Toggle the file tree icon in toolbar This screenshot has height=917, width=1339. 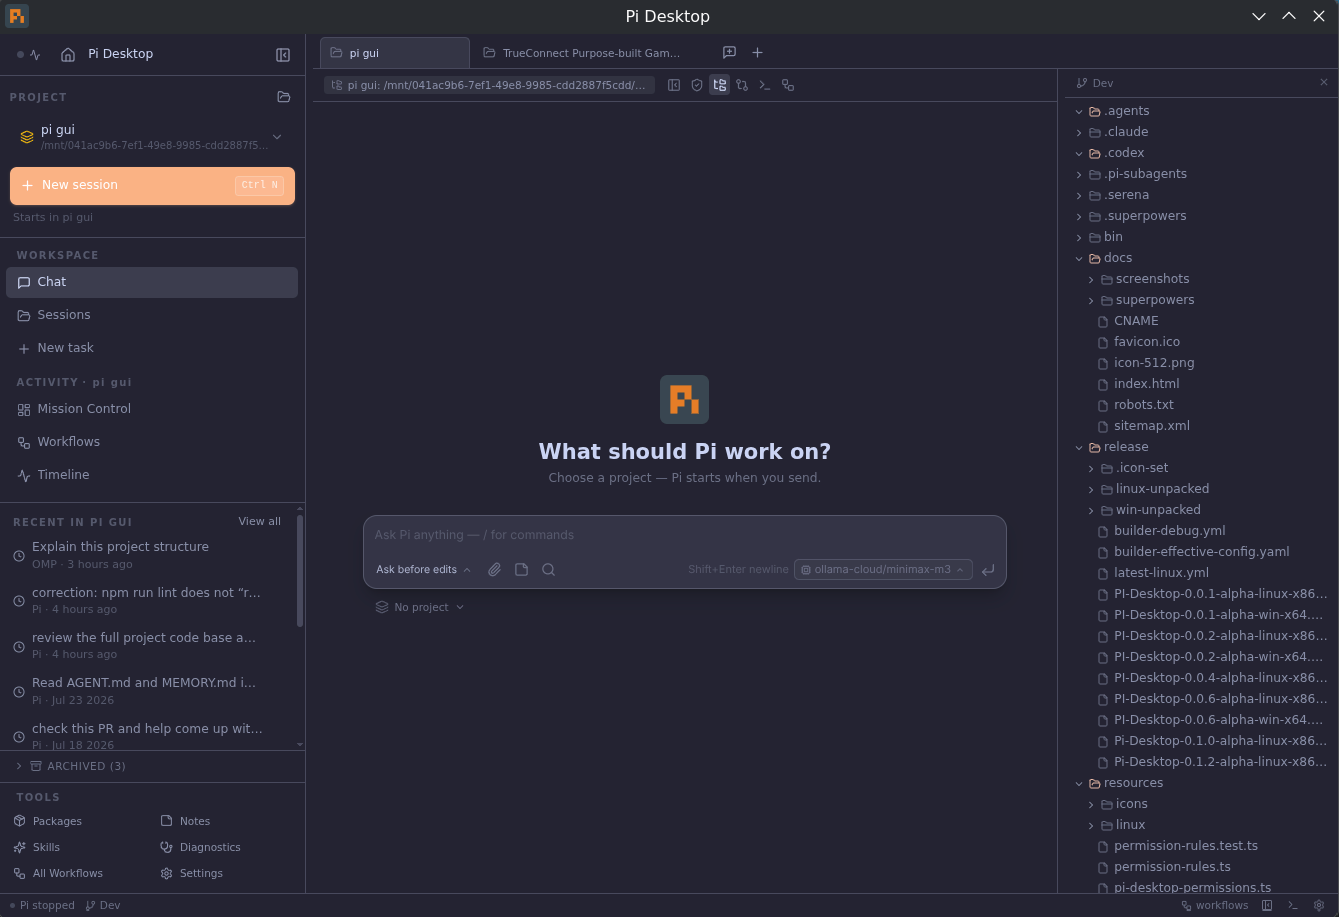click(x=719, y=85)
